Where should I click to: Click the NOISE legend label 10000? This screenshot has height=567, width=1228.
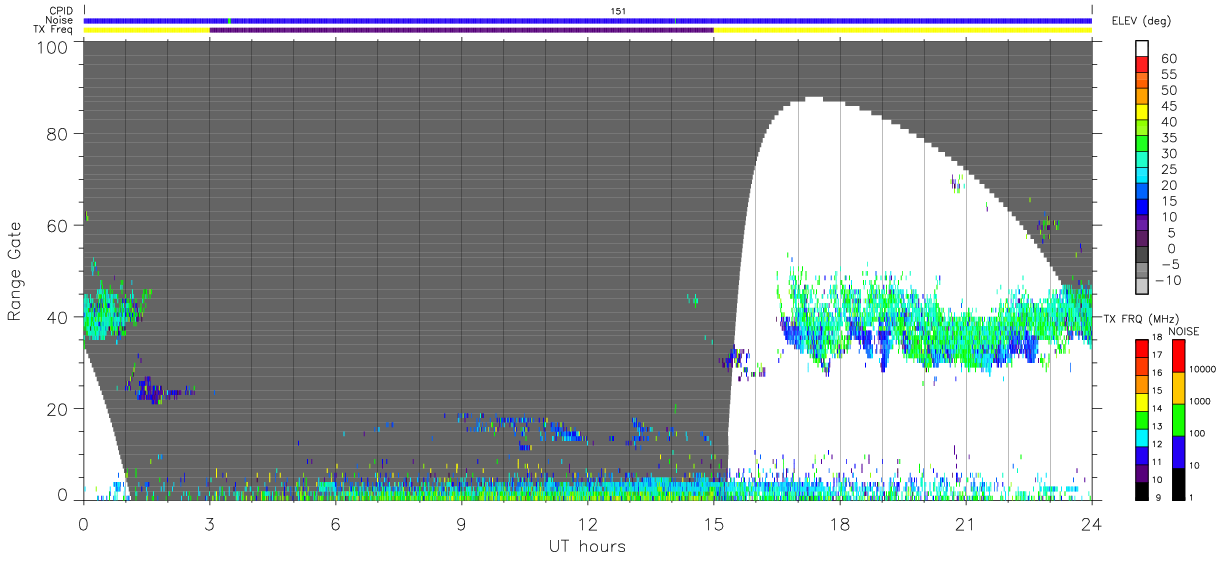(x=1203, y=368)
